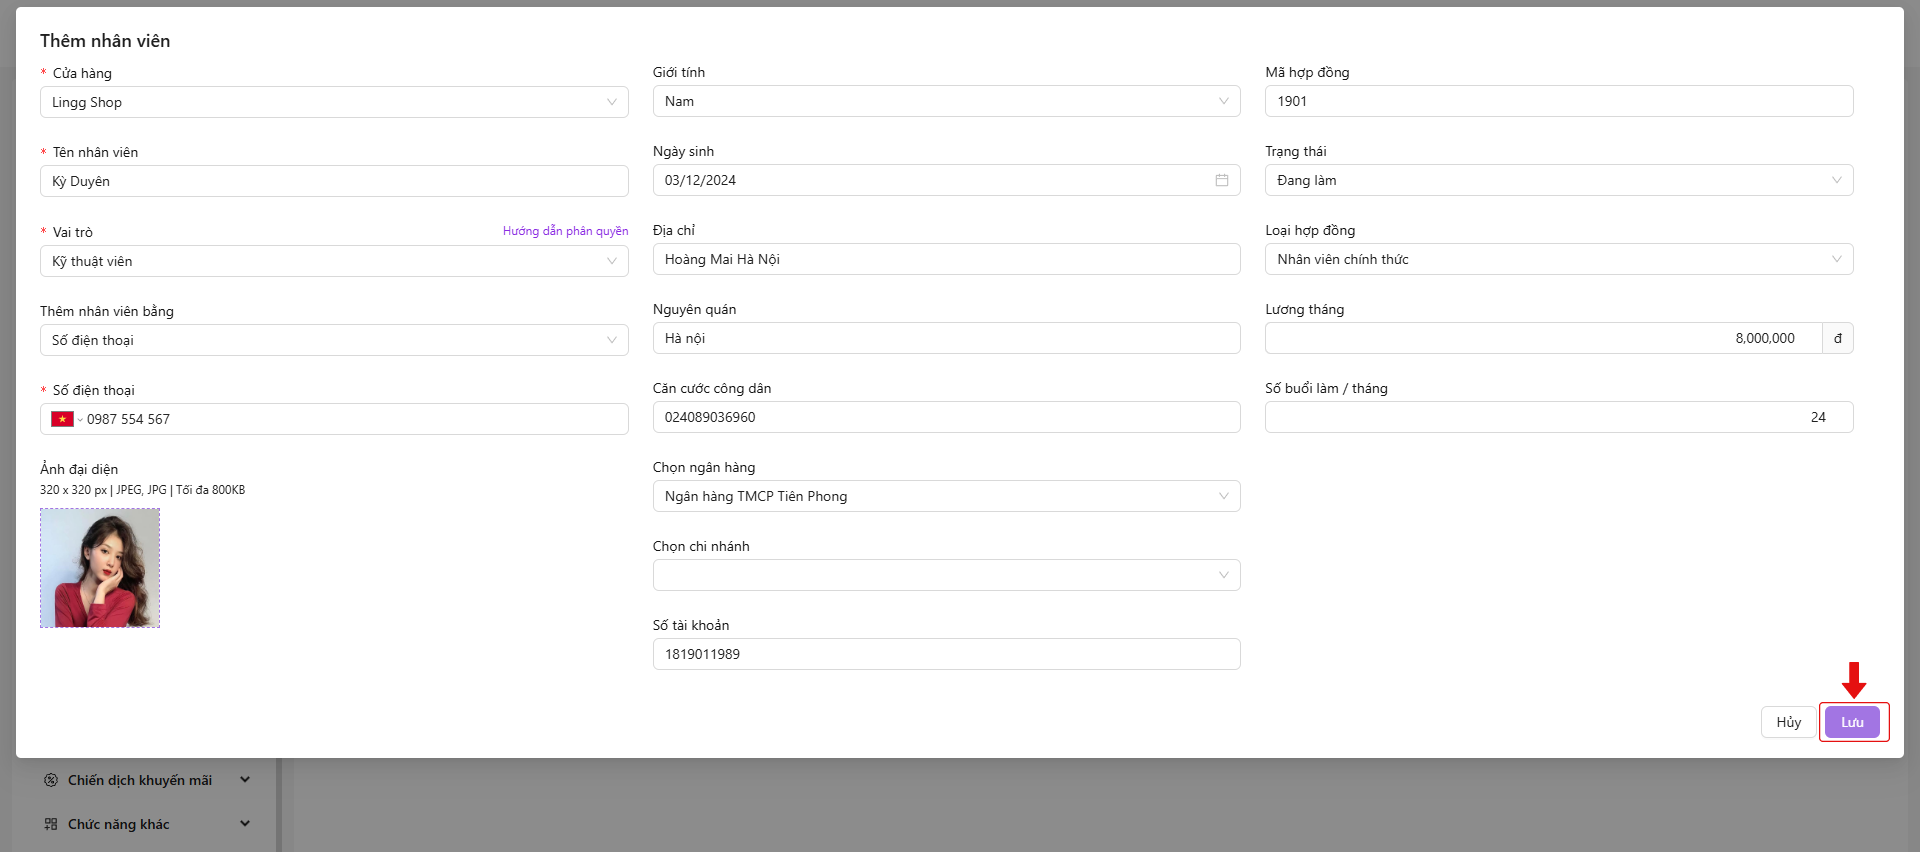Image resolution: width=1920 pixels, height=852 pixels.
Task: Open the empty Chọn chi nhánh dropdown
Action: pyautogui.click(x=946, y=575)
